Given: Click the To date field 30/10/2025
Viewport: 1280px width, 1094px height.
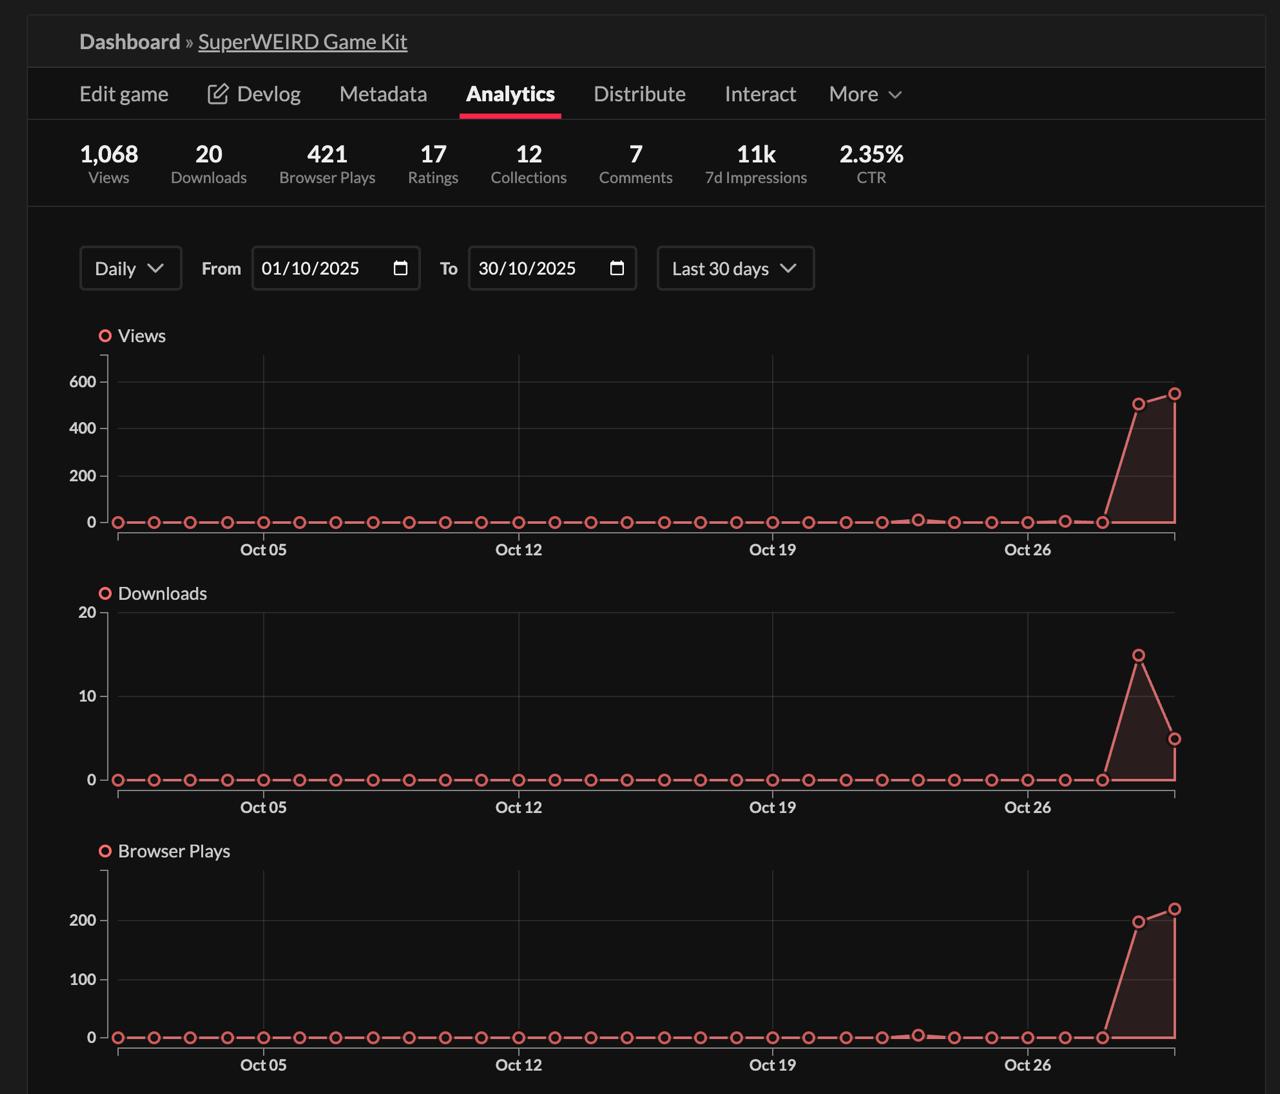Looking at the screenshot, I should tap(552, 268).
